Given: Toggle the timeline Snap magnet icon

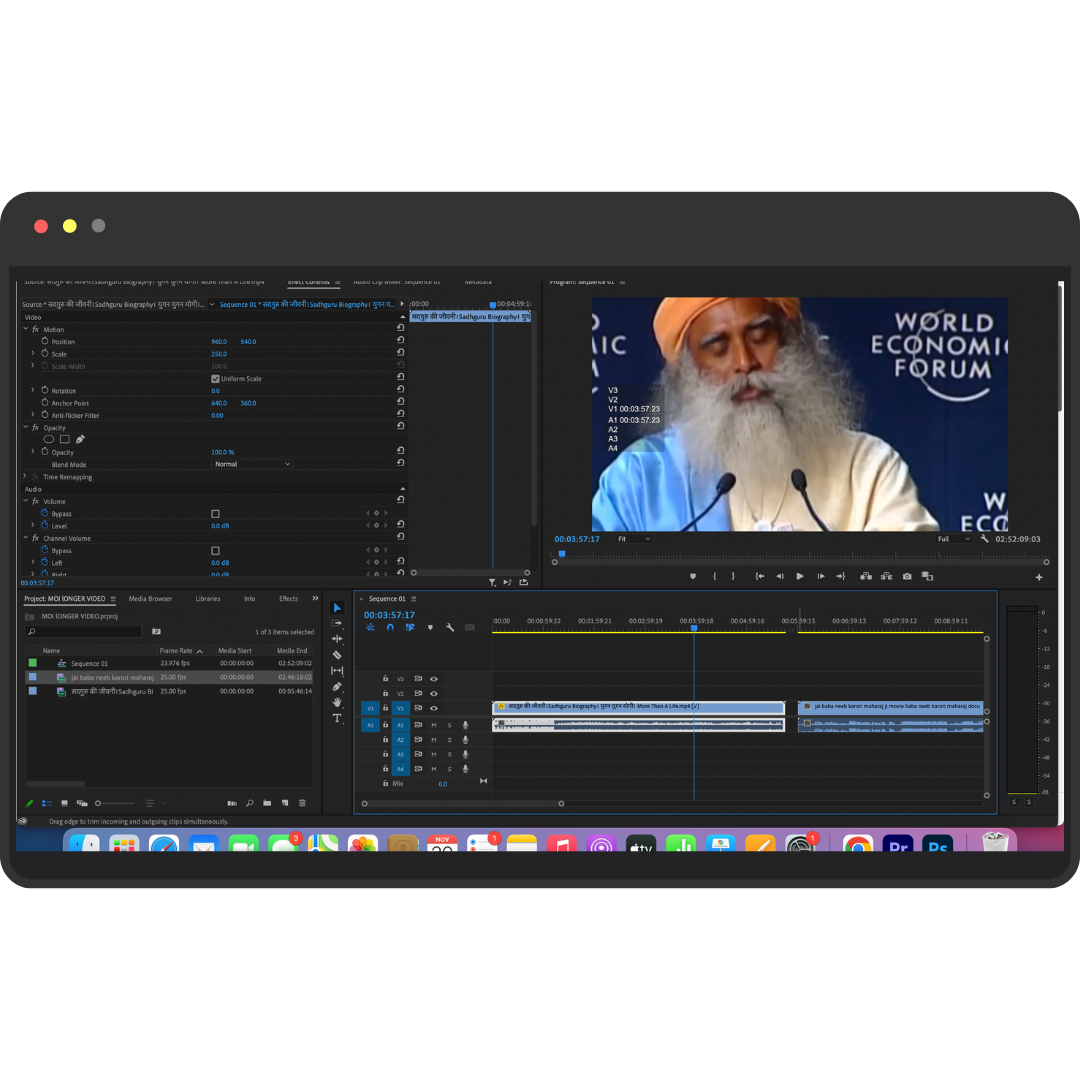Looking at the screenshot, I should 390,628.
